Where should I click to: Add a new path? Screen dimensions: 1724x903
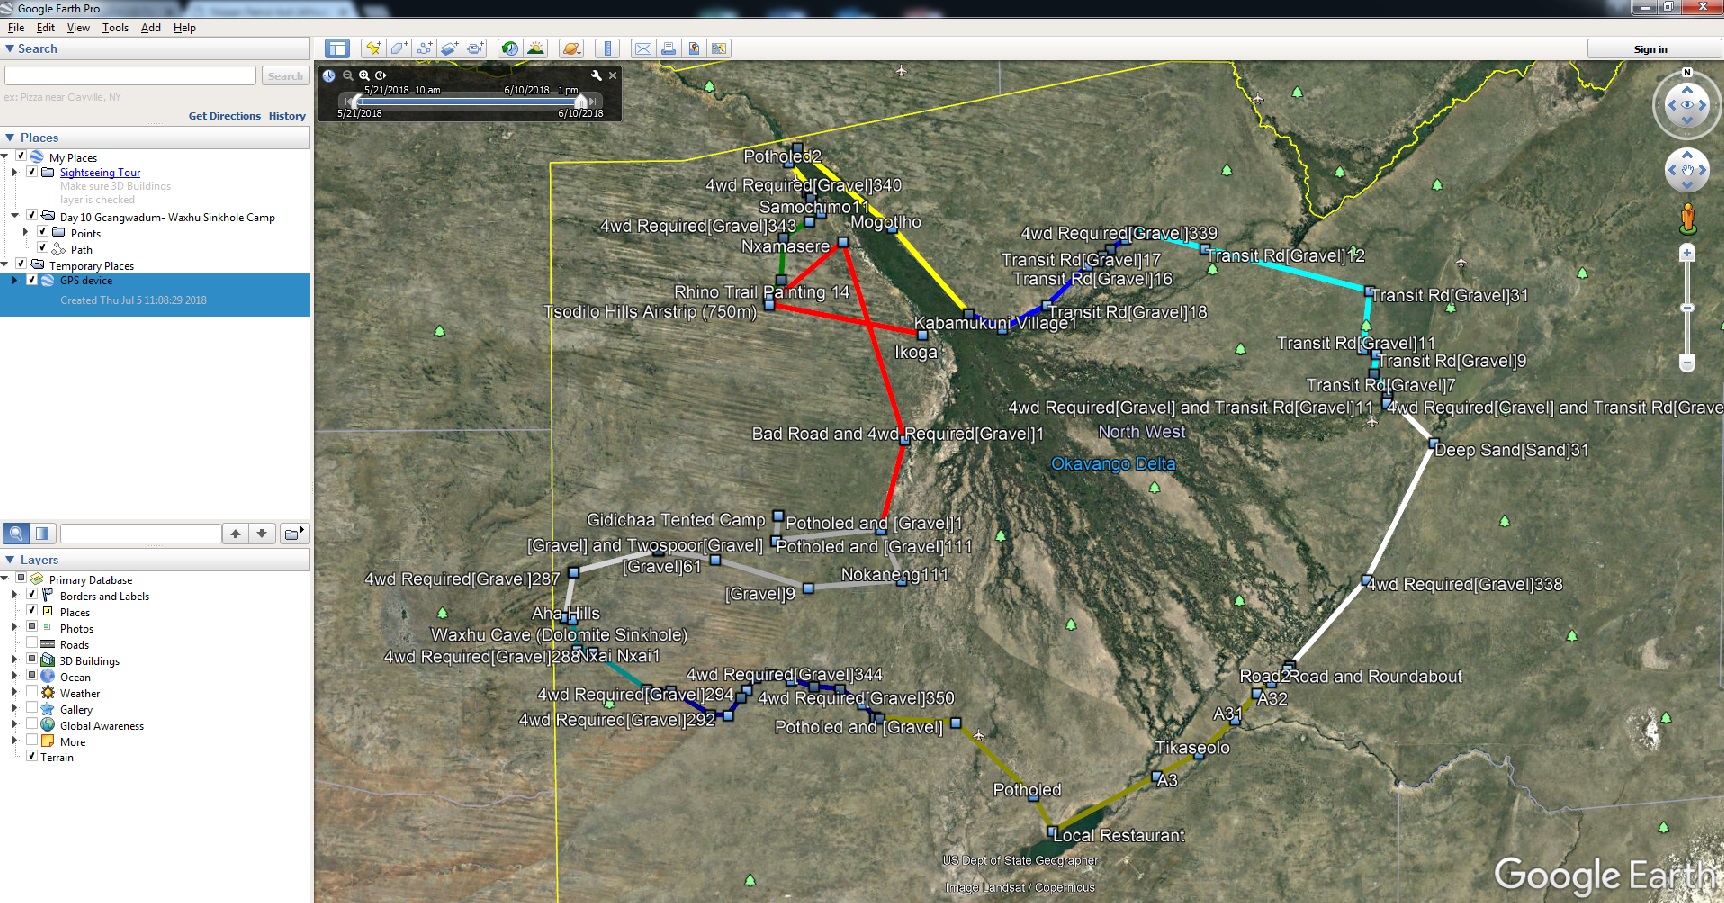[x=424, y=48]
